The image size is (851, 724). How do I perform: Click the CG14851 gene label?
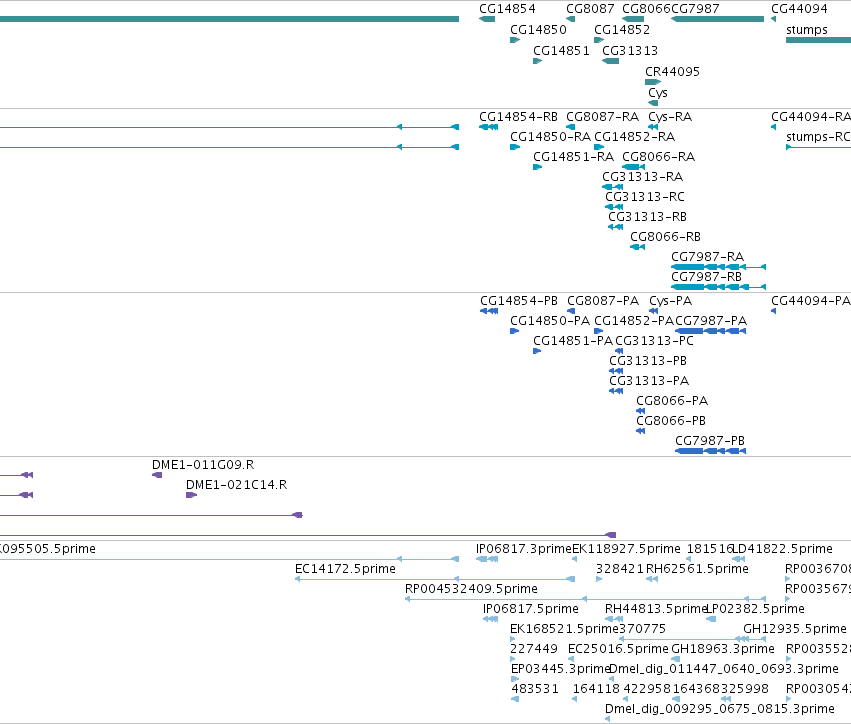click(561, 51)
